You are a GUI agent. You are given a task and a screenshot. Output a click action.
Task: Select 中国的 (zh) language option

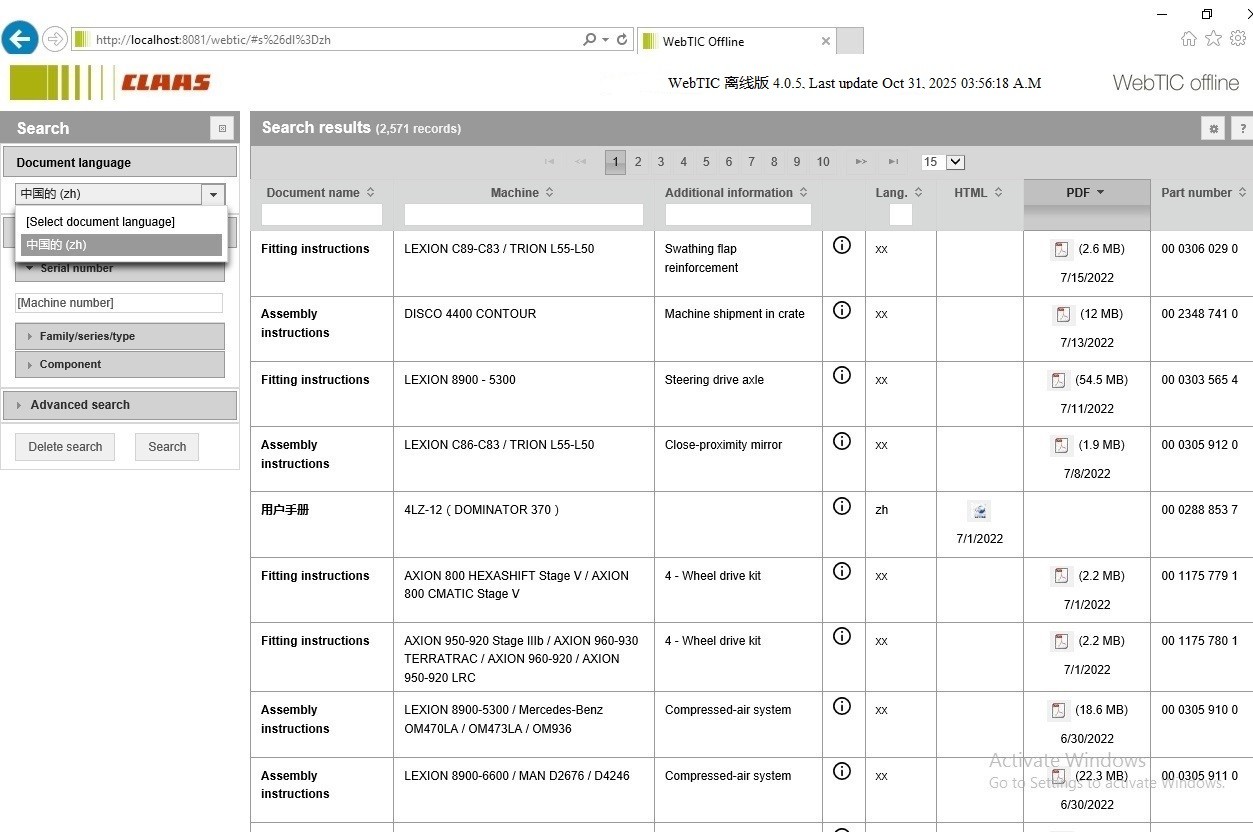120,245
